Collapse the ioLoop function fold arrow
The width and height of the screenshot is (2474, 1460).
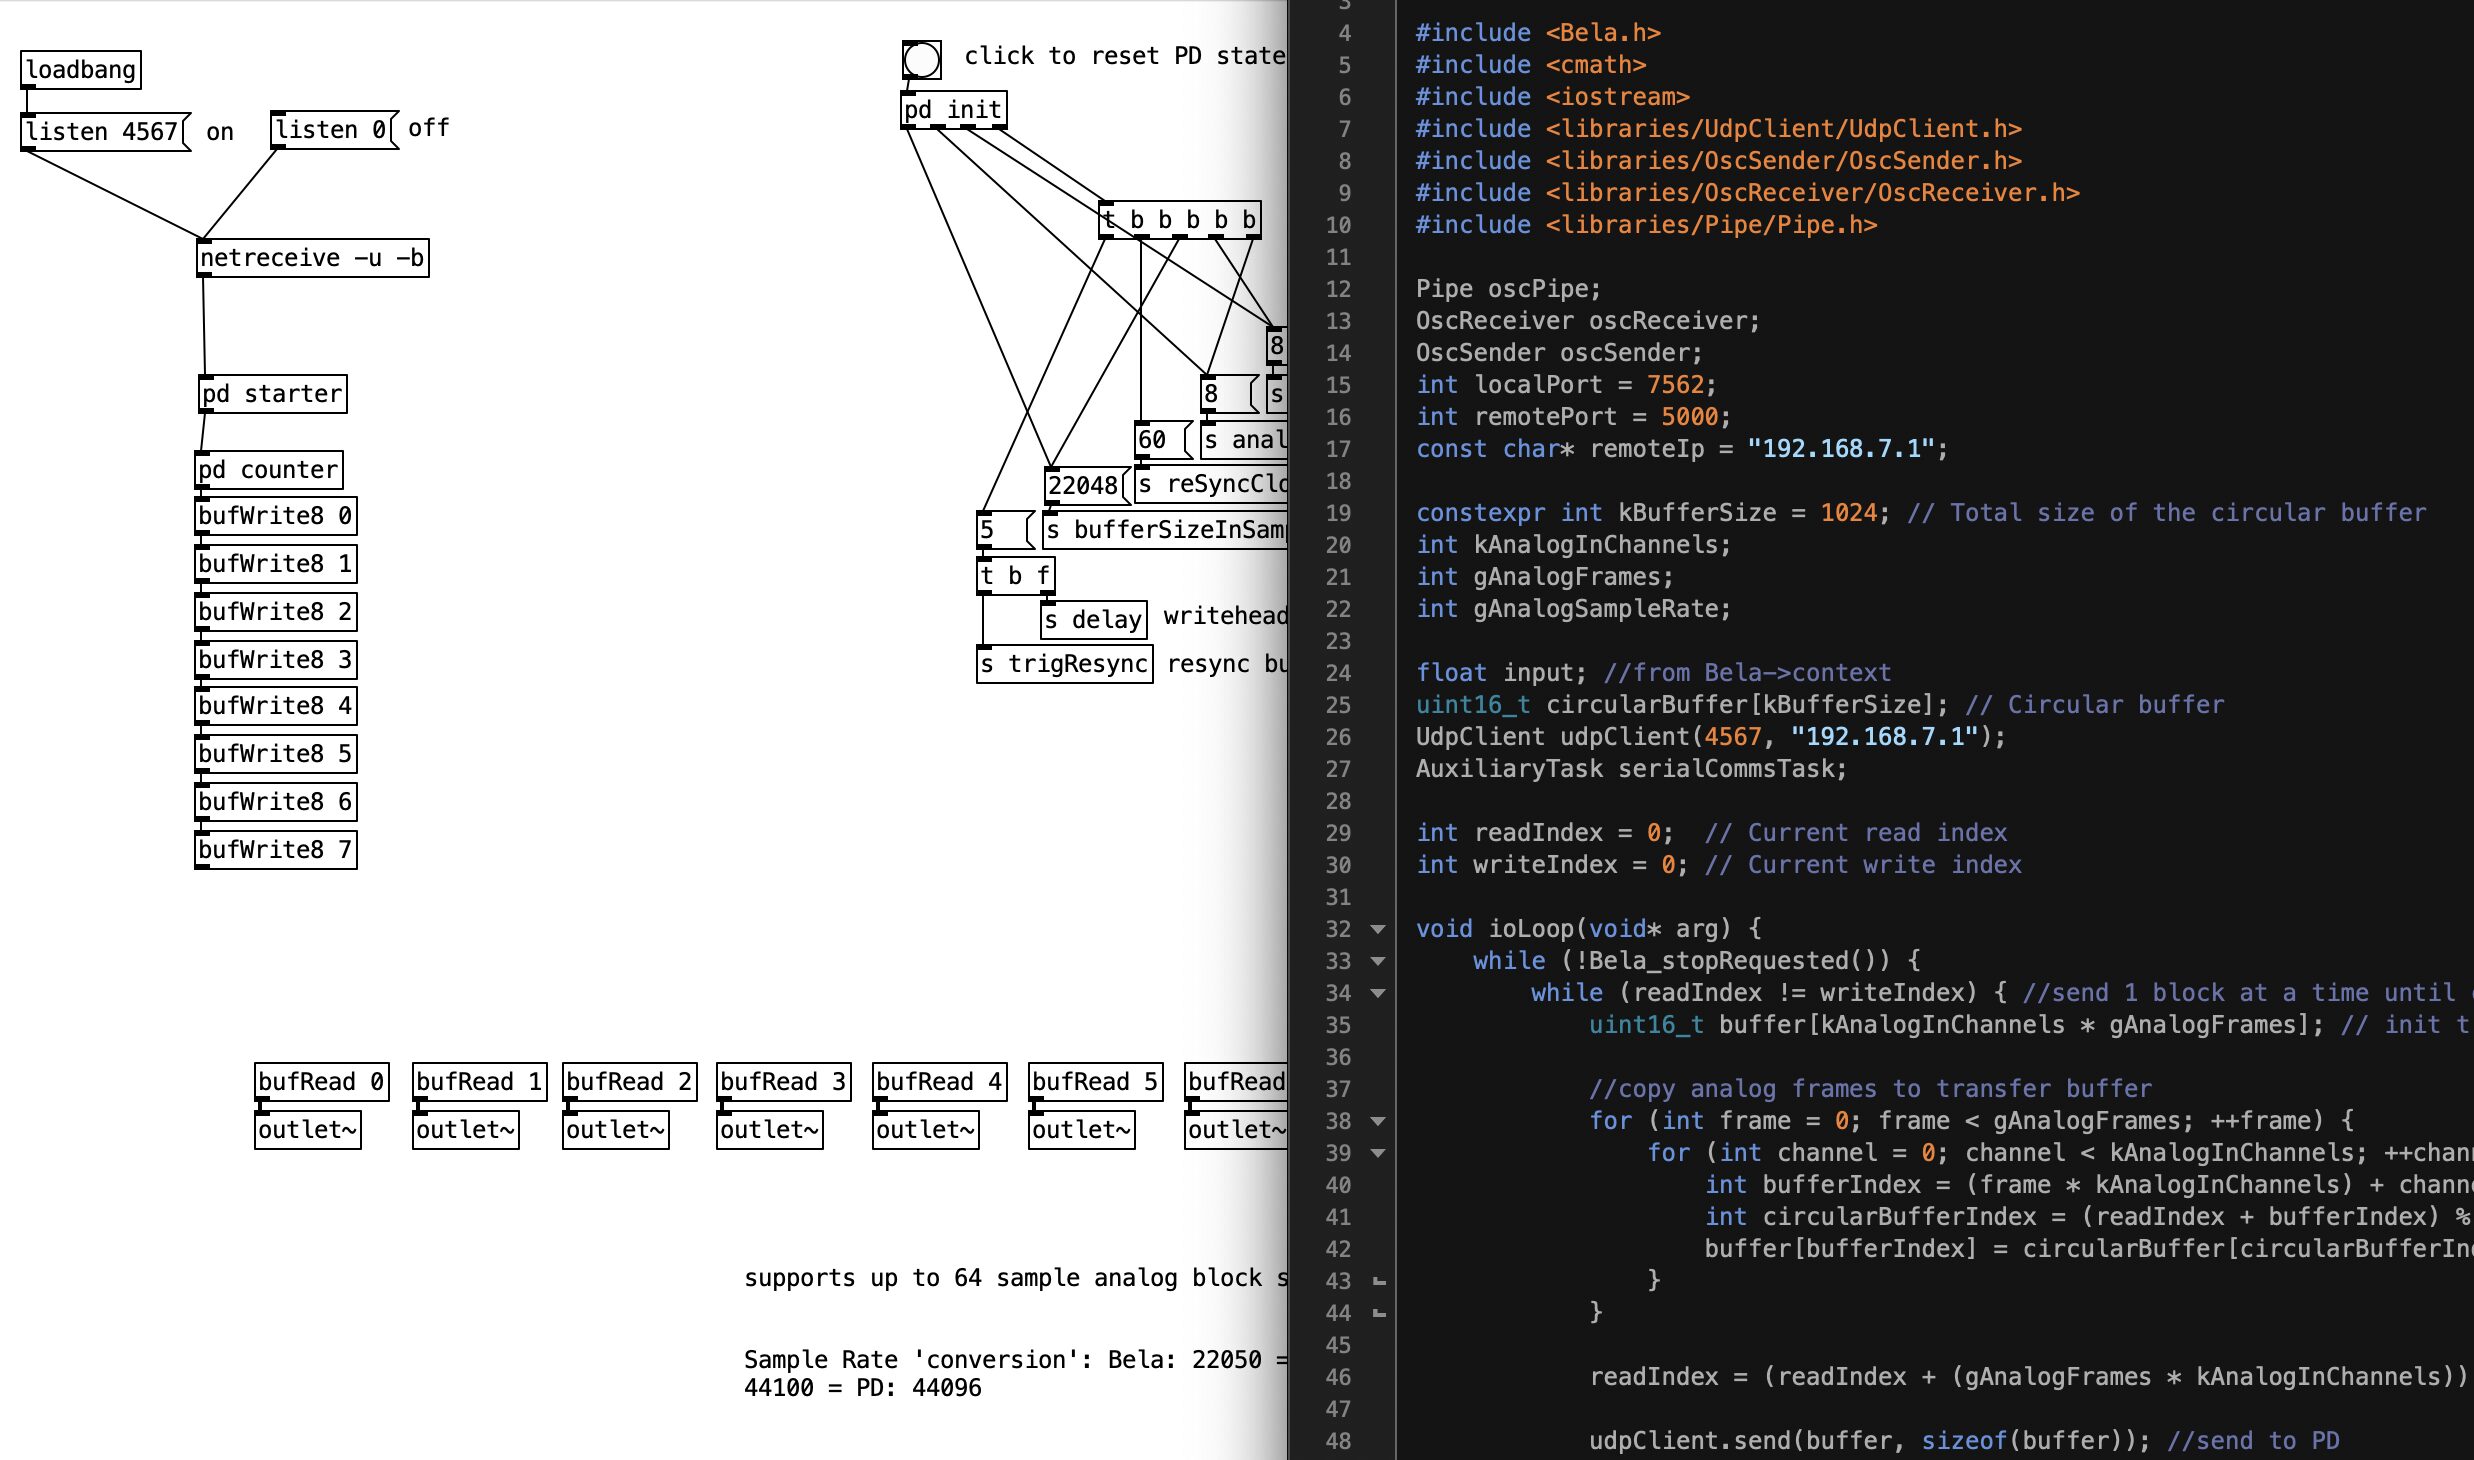(x=1378, y=929)
